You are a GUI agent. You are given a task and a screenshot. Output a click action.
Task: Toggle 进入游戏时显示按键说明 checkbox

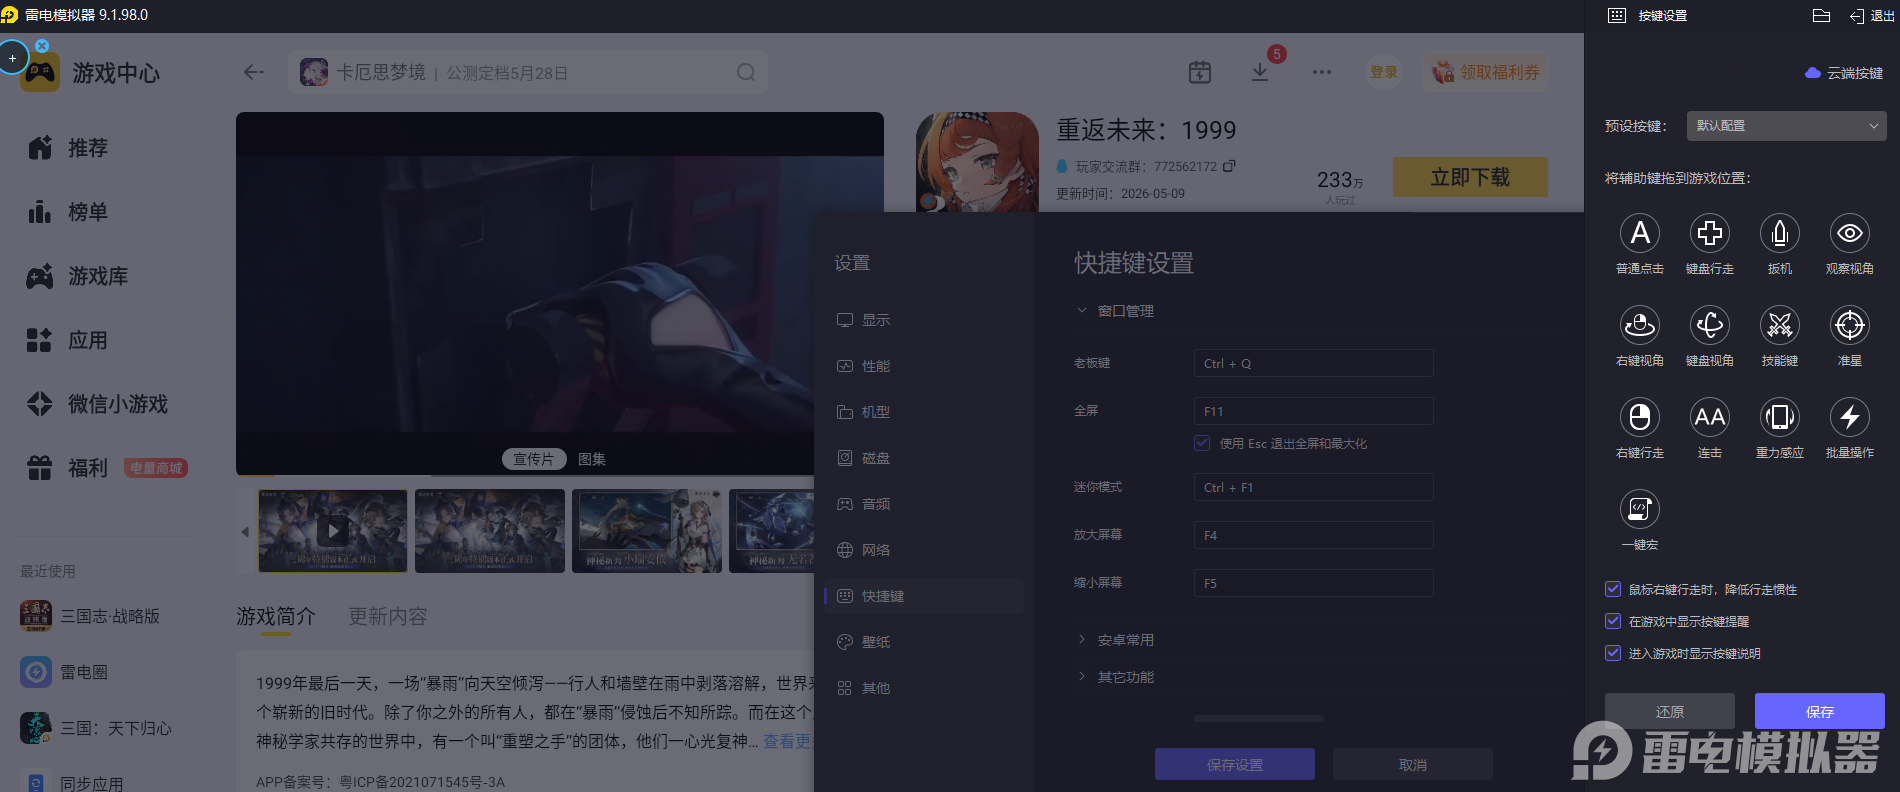[x=1613, y=653]
